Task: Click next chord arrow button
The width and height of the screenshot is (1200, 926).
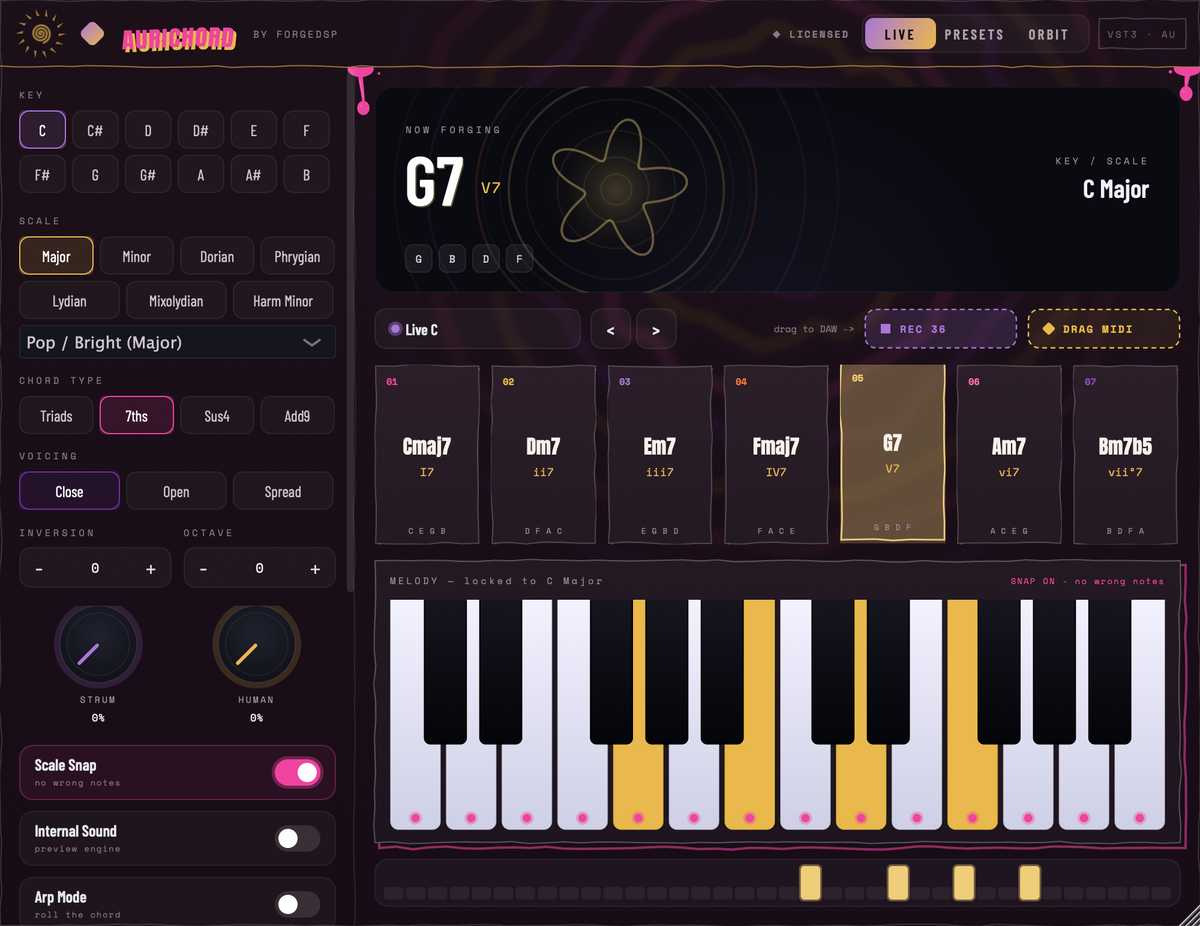Action: point(656,329)
